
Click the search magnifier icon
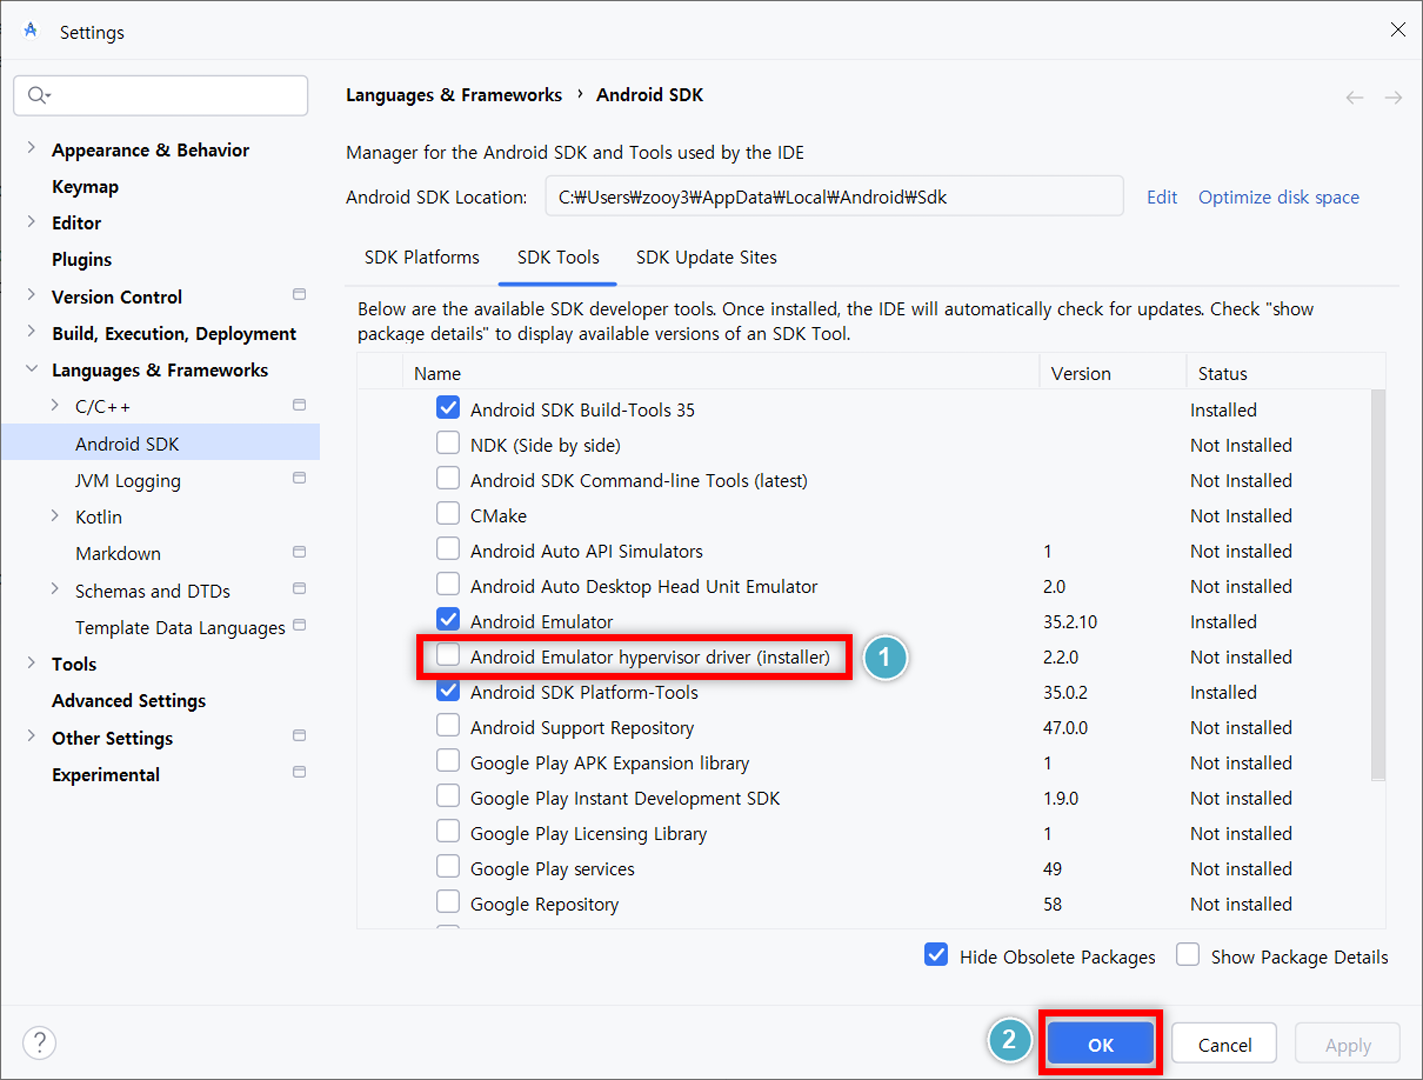38,95
